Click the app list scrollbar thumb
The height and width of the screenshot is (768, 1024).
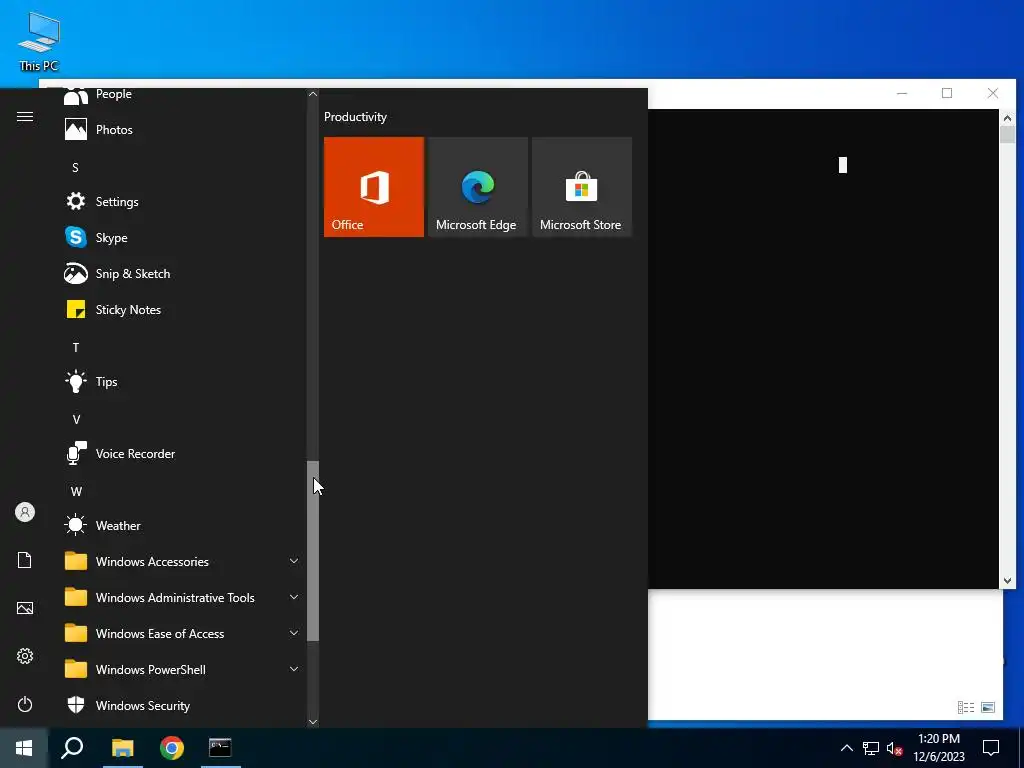click(x=313, y=551)
